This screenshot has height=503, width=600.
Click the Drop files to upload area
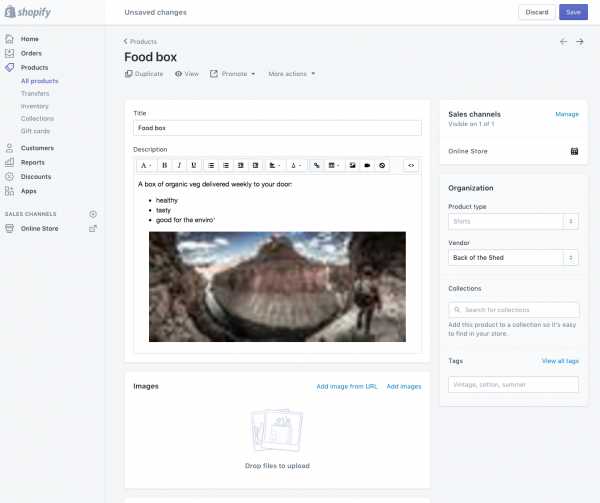point(277,439)
